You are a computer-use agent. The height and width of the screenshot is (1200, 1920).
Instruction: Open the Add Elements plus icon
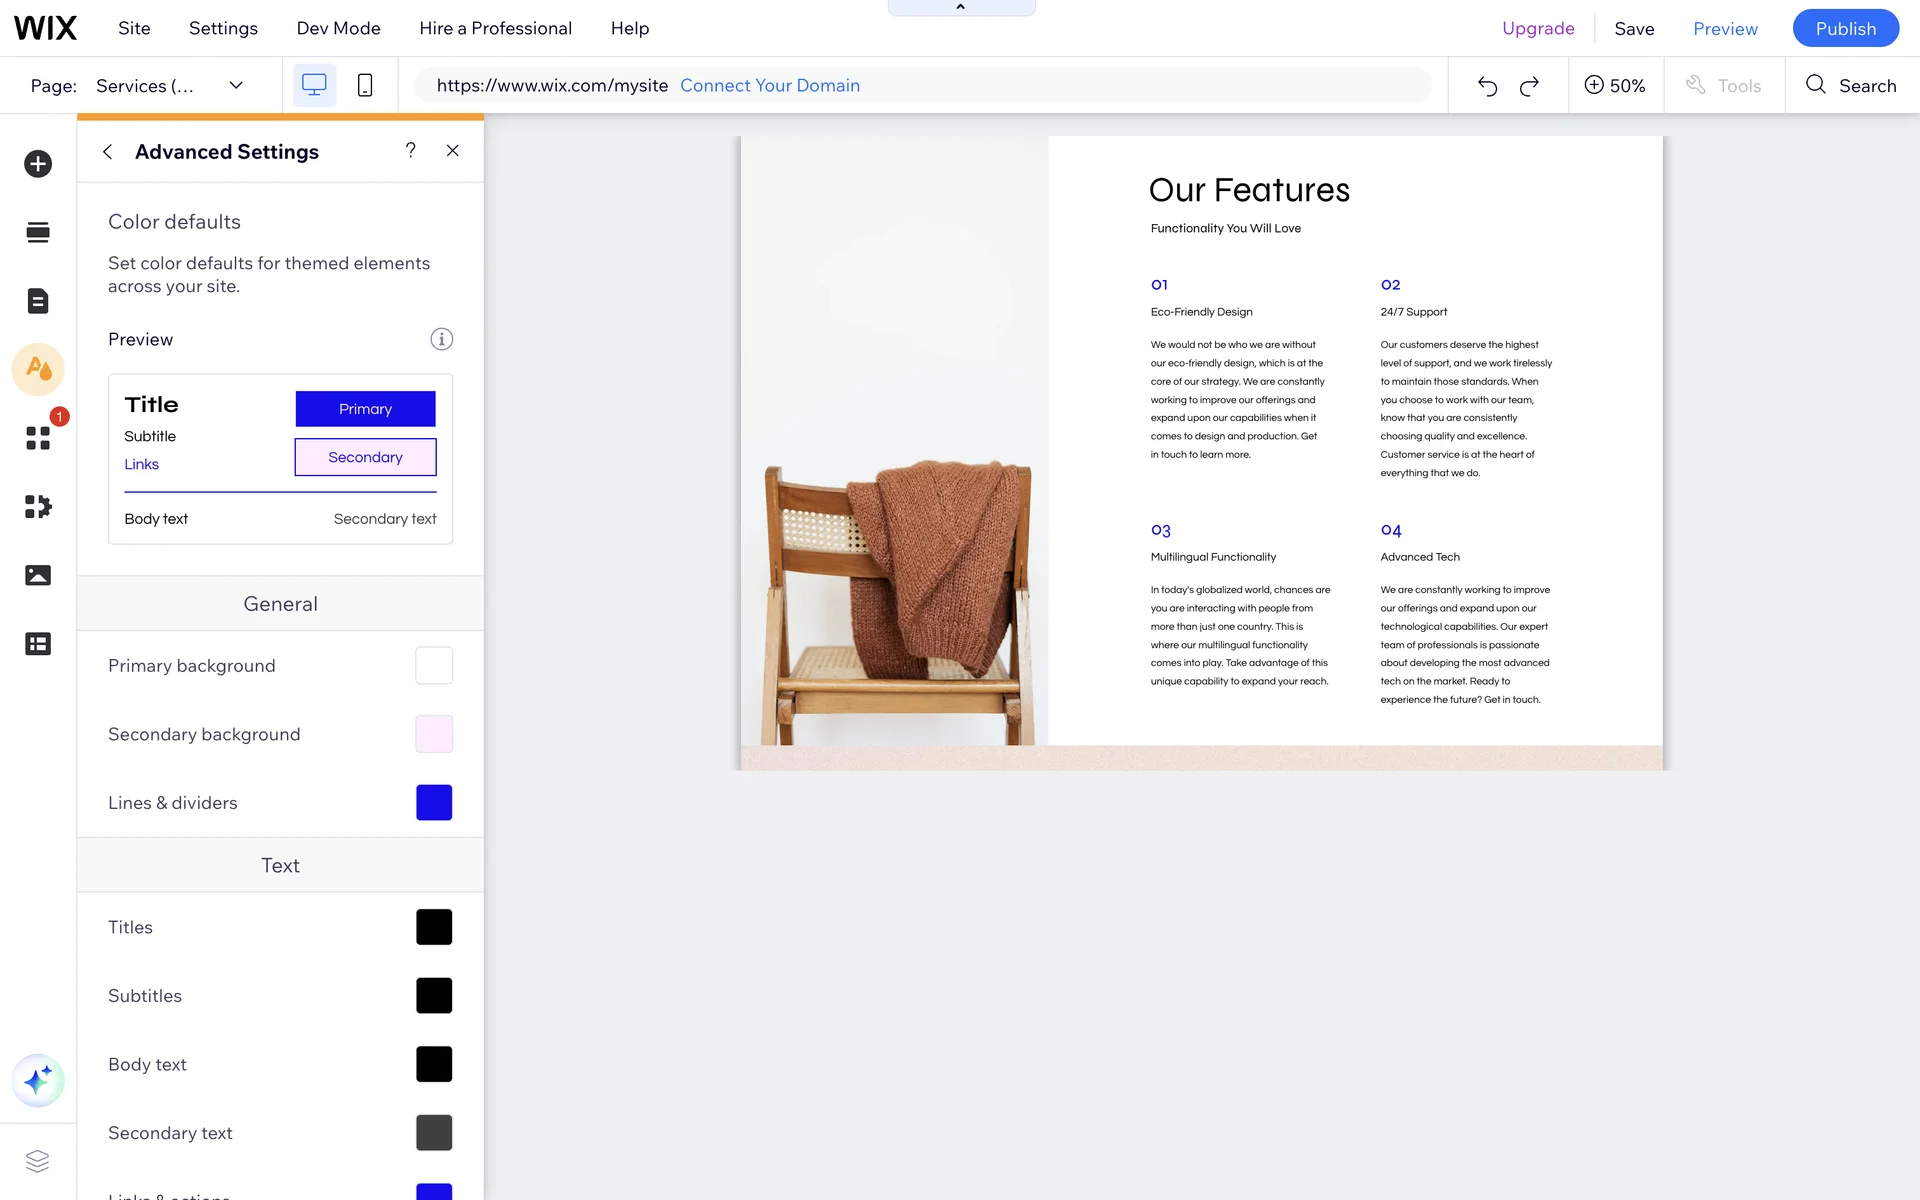click(x=38, y=164)
